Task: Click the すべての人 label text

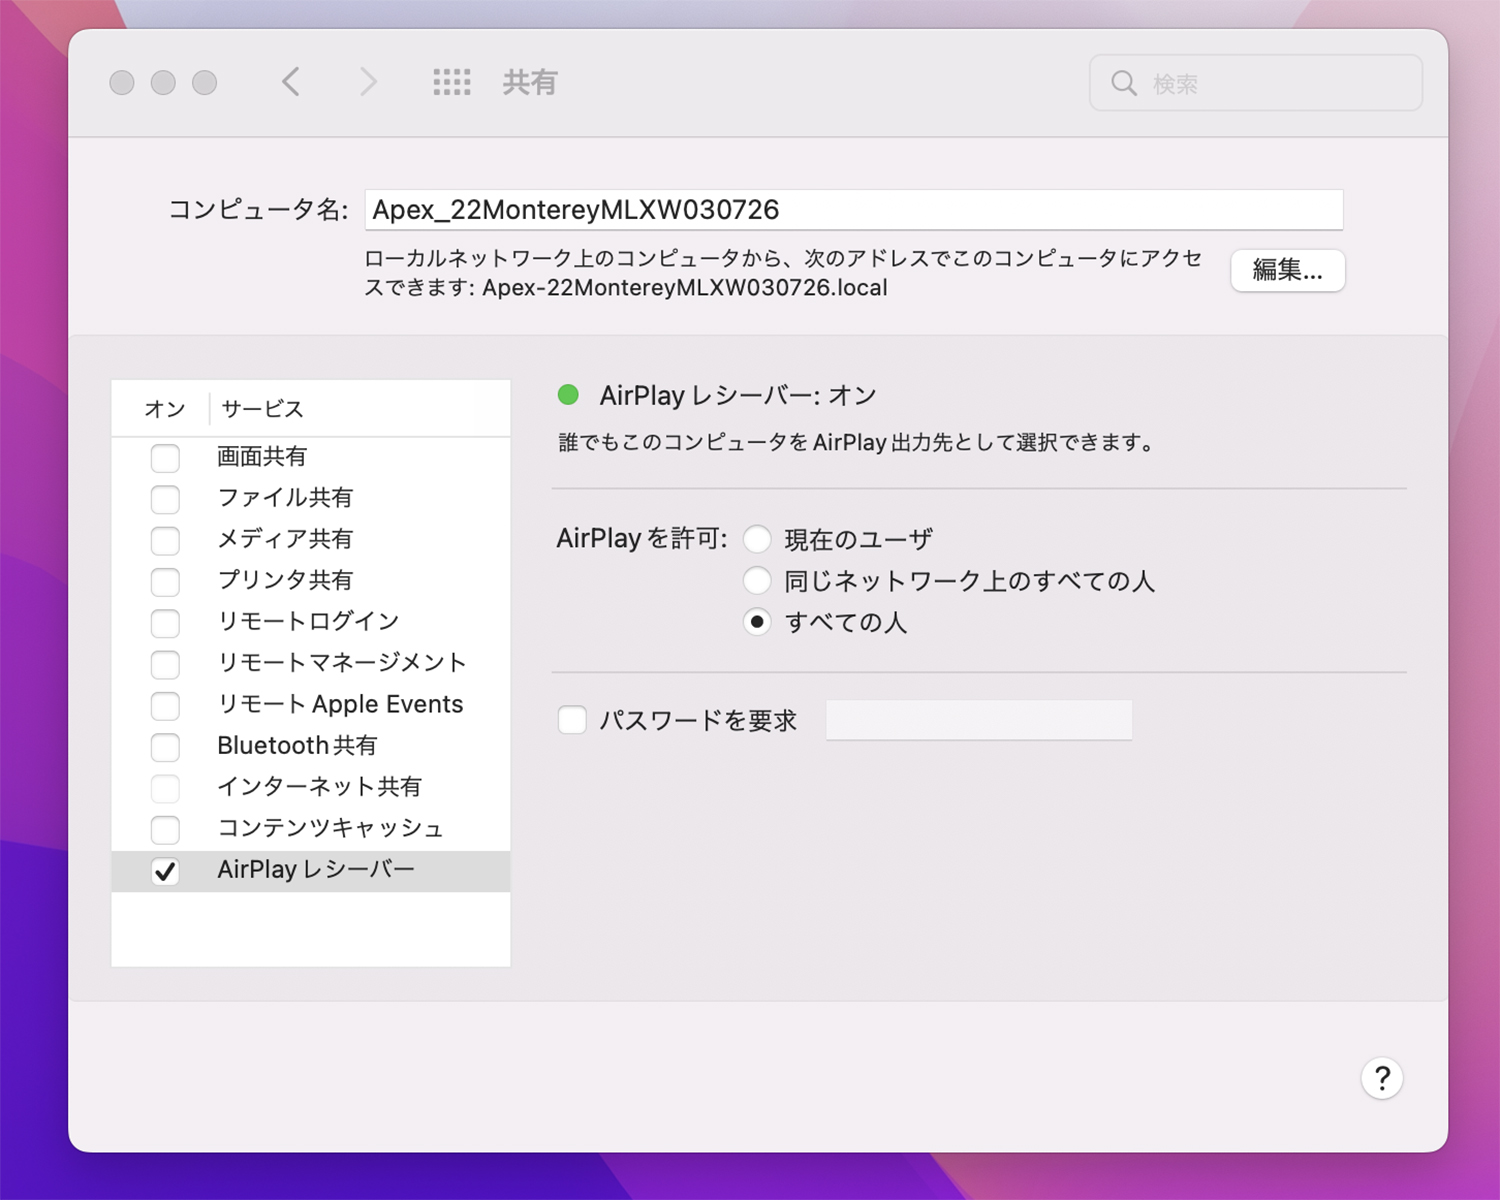Action: coord(846,622)
